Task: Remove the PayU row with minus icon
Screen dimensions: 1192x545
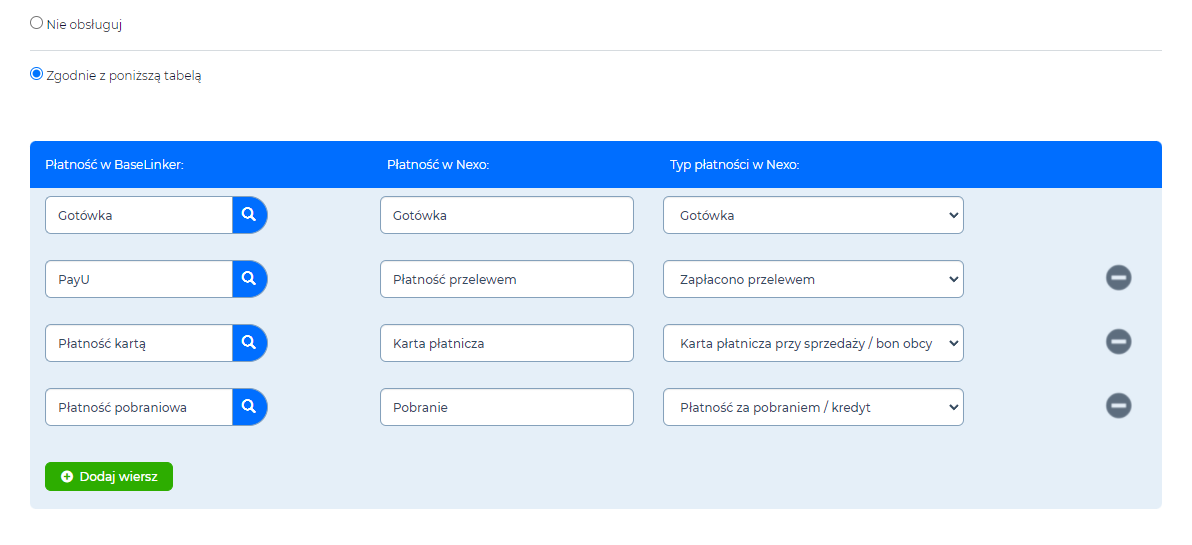Action: tap(1118, 278)
